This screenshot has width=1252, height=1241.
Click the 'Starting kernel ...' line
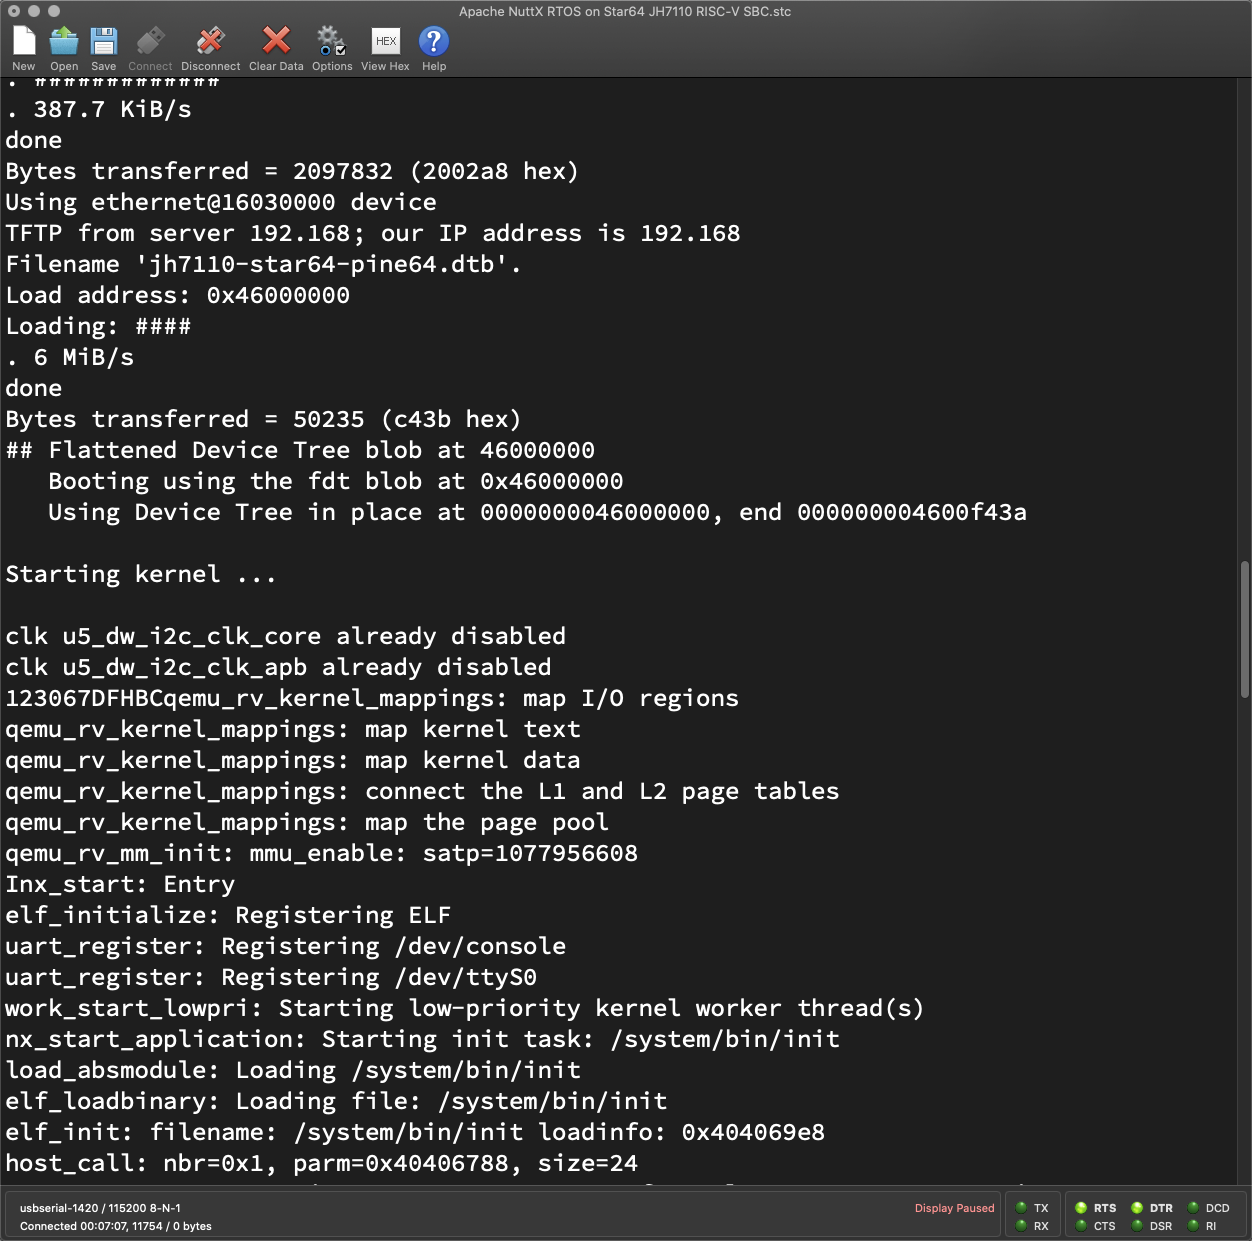coord(141,575)
